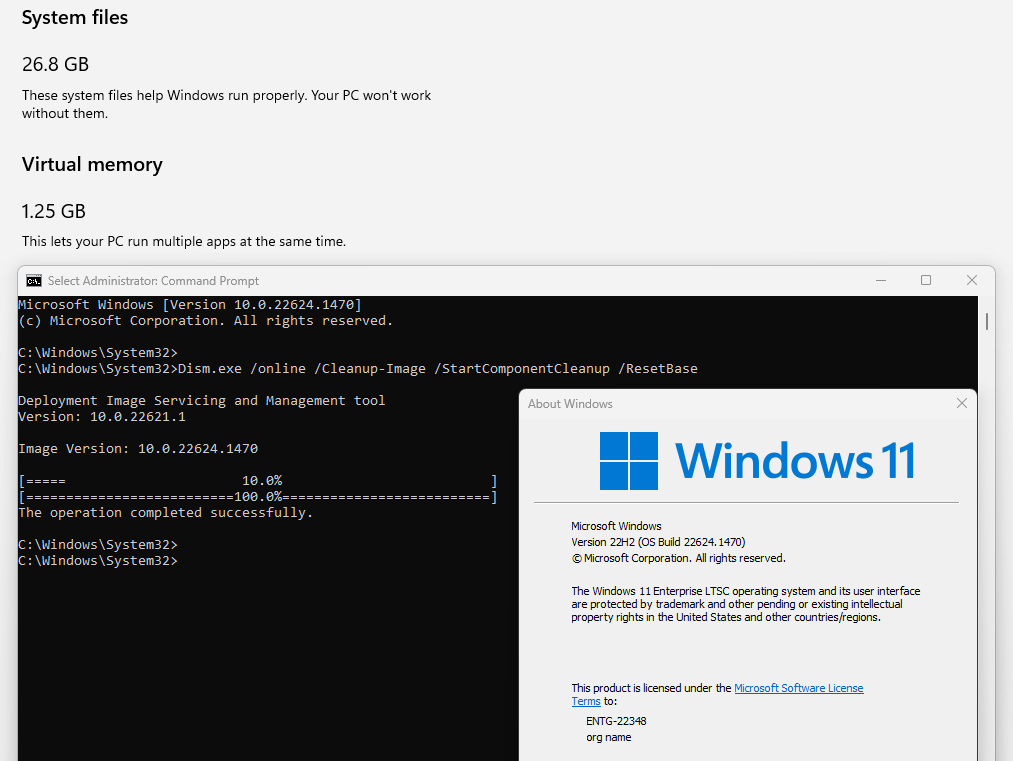
Task: Open the Microsoft Software License link
Action: 799,688
